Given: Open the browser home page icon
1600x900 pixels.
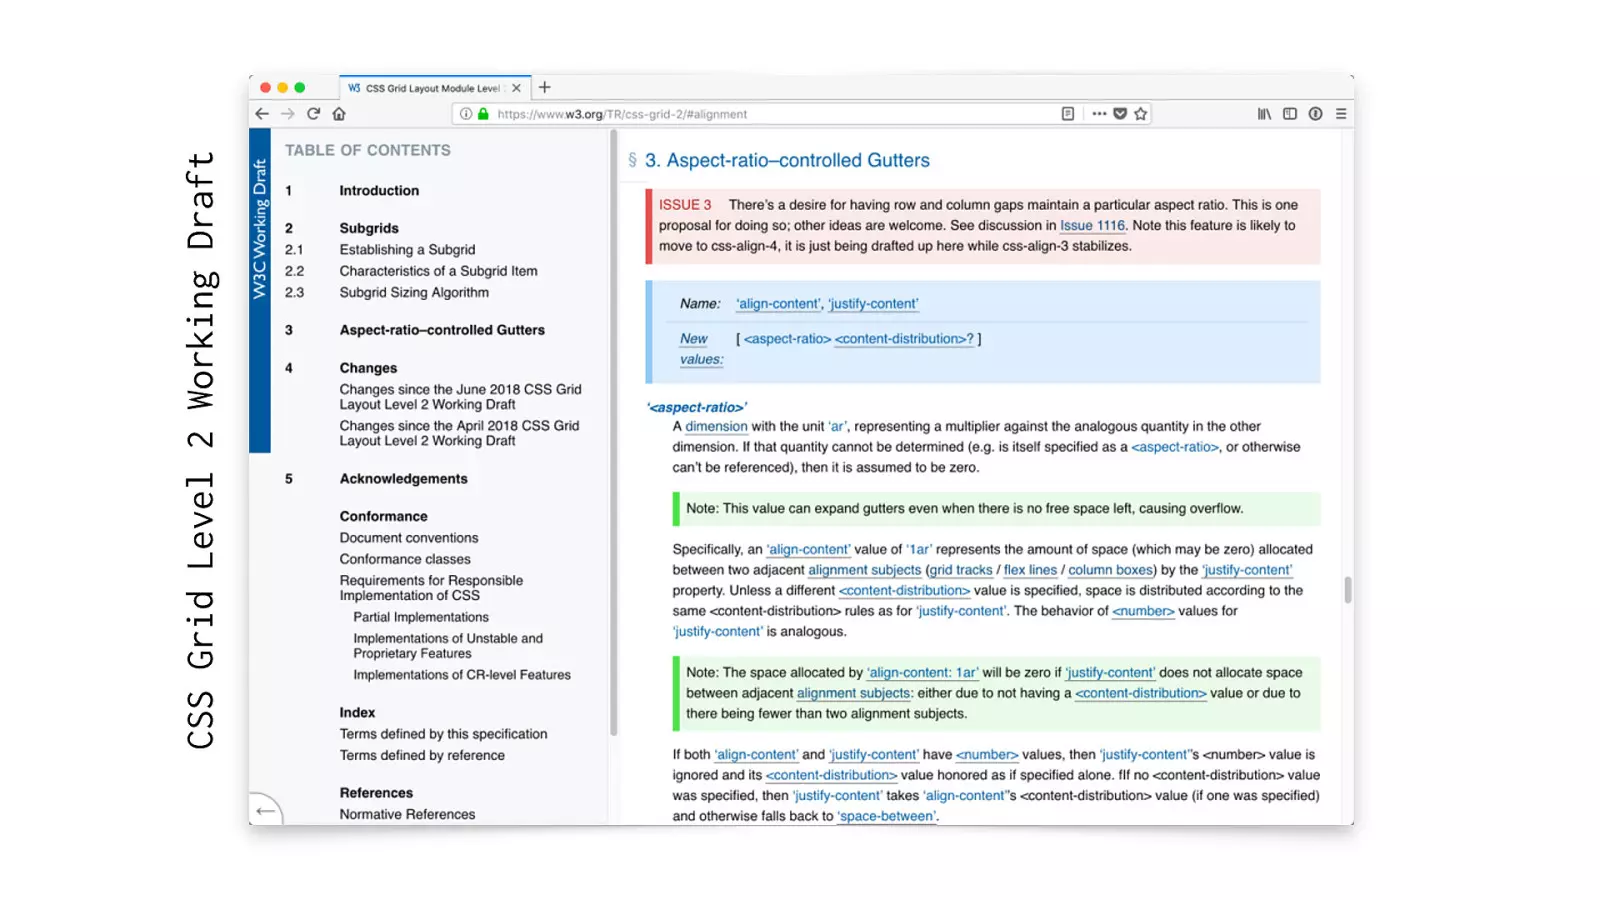Looking at the screenshot, I should click(x=339, y=114).
